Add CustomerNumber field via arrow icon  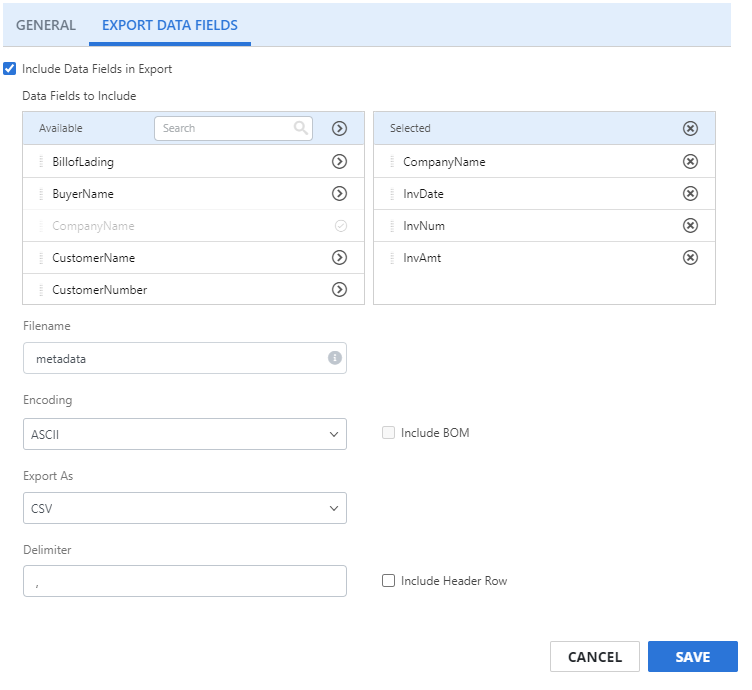[339, 290]
